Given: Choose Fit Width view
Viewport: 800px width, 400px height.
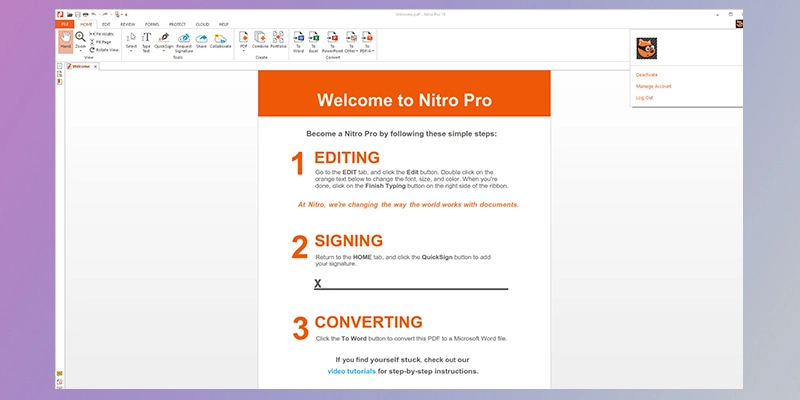Looking at the screenshot, I should (102, 34).
